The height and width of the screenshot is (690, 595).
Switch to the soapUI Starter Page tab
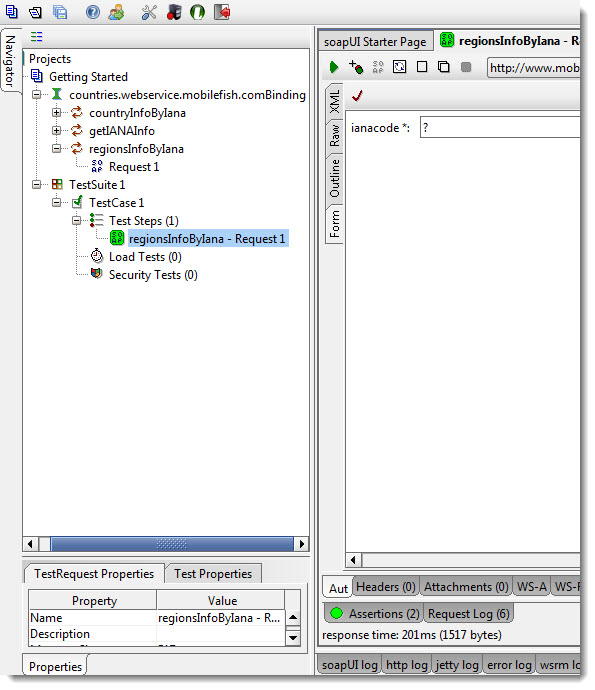(x=375, y=42)
